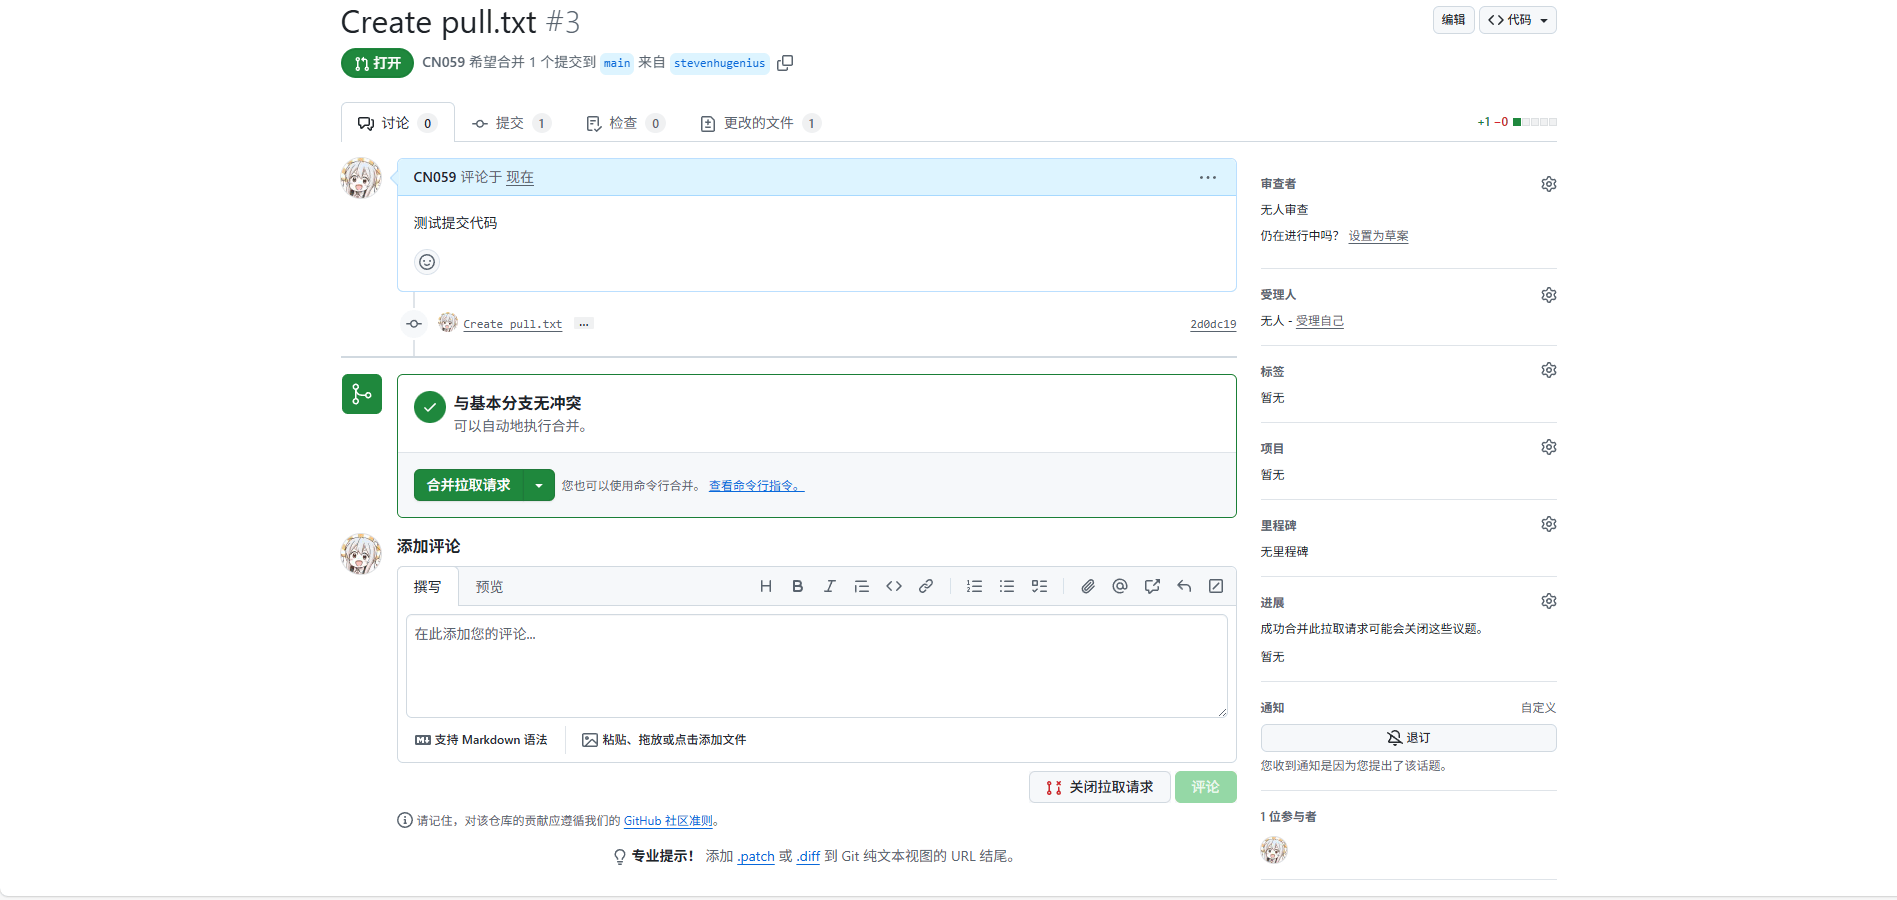This screenshot has width=1897, height=900.
Task: Click the Heading formatting icon
Action: pos(765,587)
